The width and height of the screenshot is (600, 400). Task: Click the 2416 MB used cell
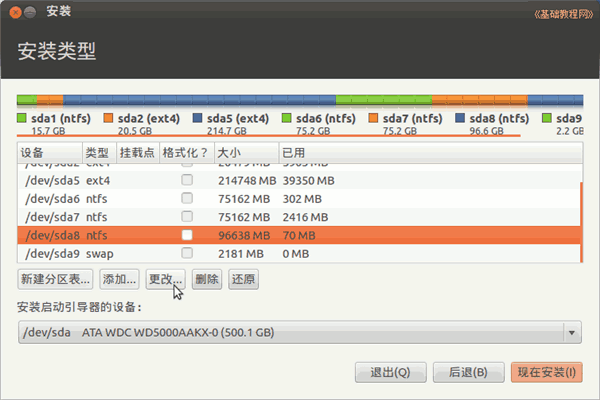305,217
